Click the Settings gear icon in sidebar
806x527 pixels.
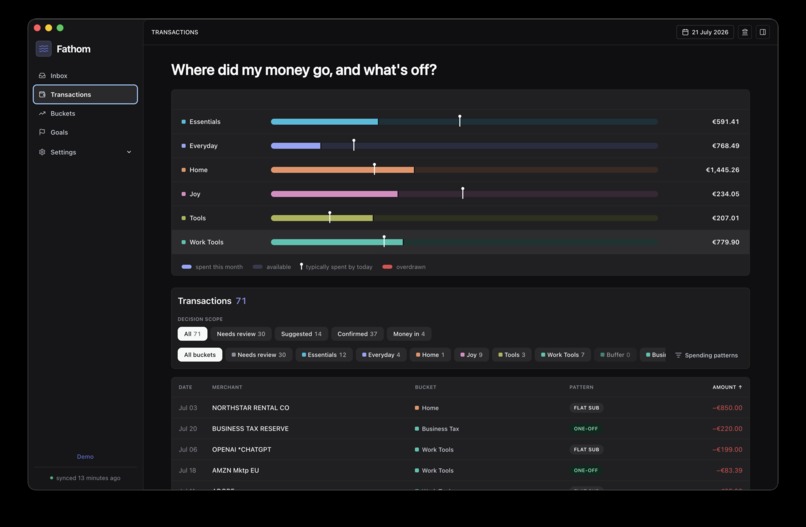click(42, 152)
